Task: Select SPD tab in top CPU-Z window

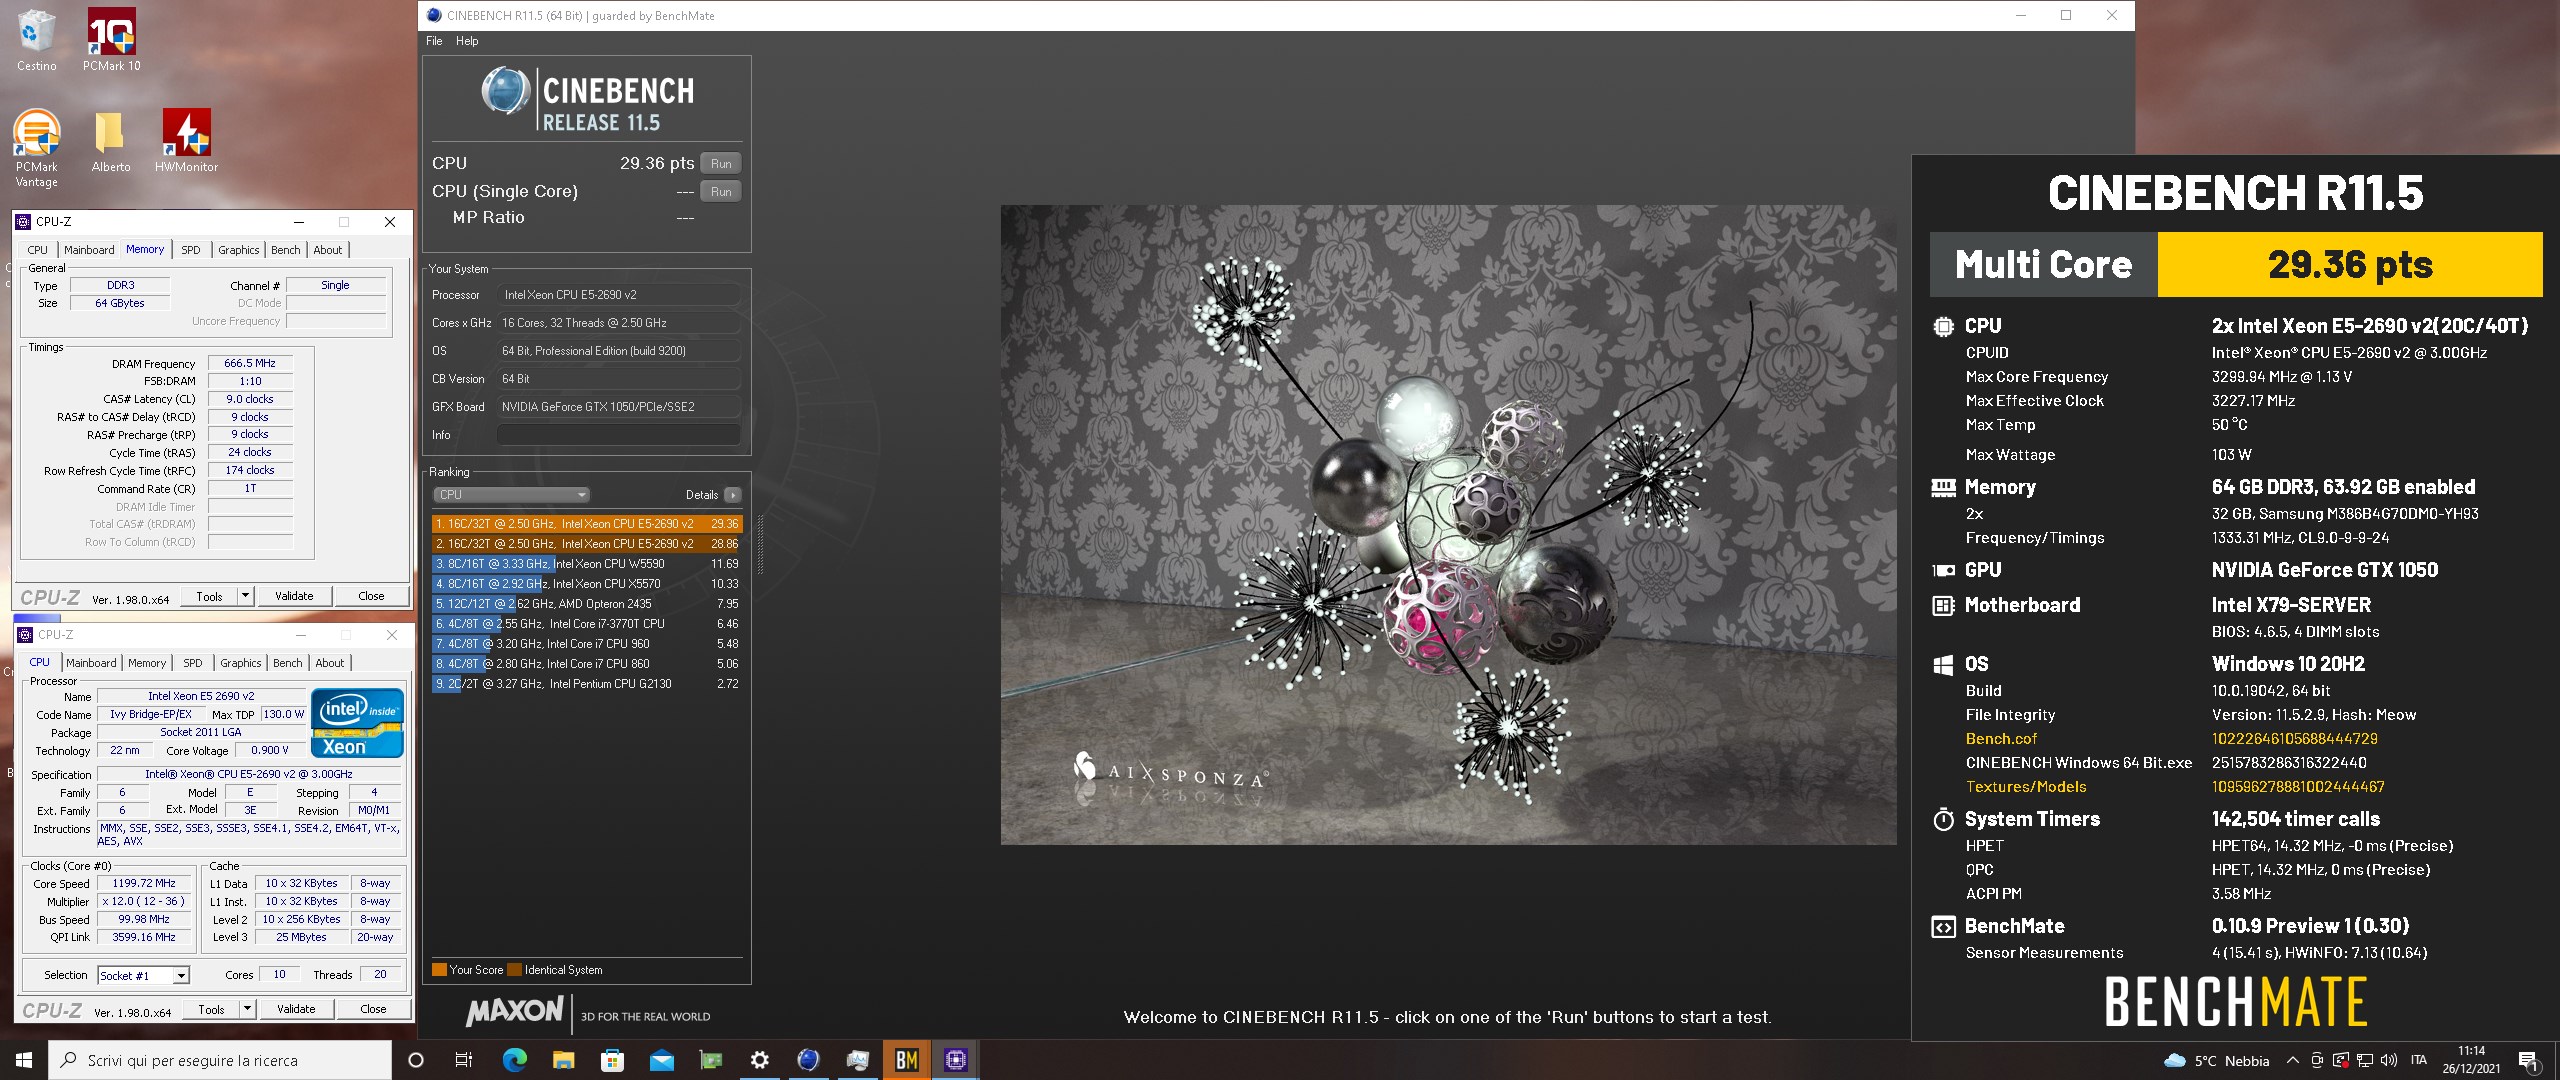Action: point(191,250)
